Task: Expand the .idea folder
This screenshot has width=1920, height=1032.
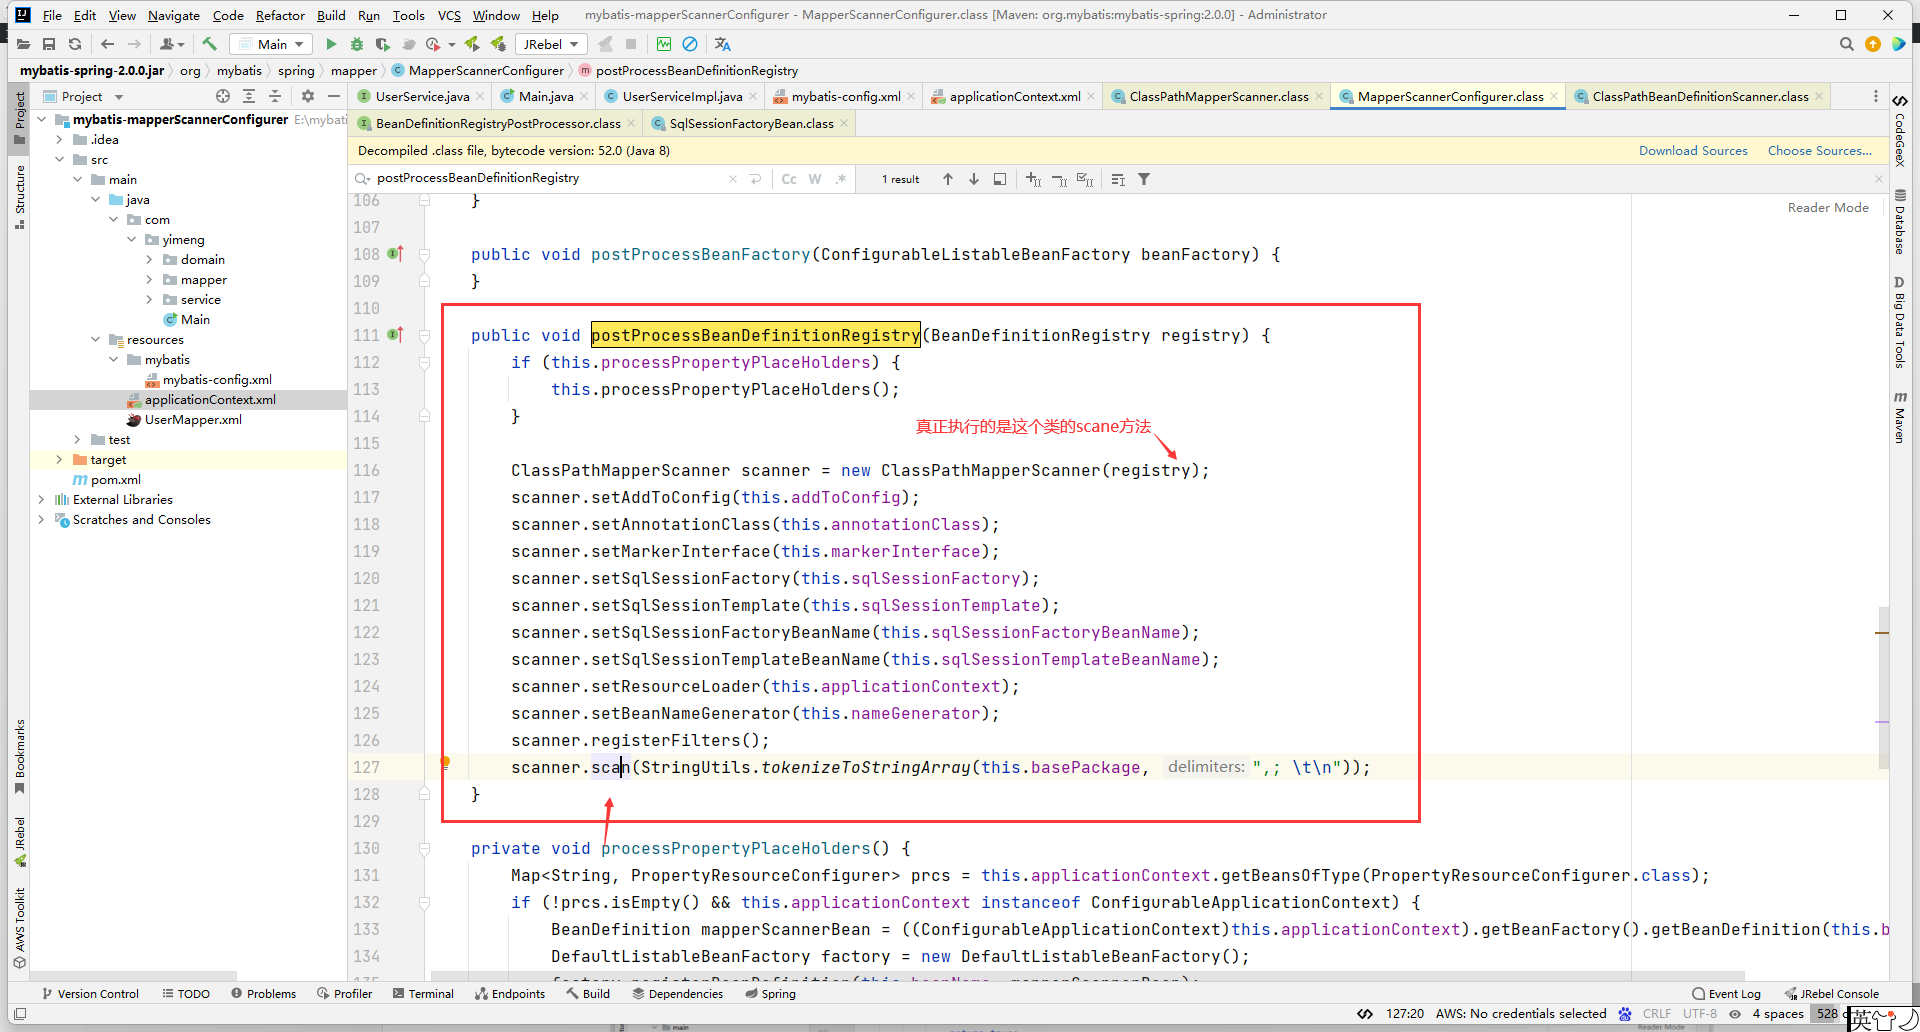Action: point(60,140)
